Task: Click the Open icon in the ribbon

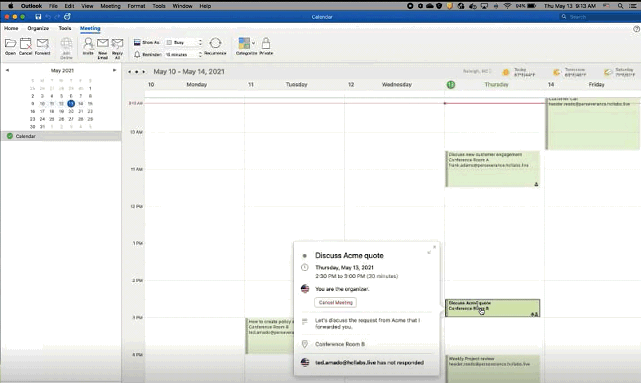Action: click(10, 43)
